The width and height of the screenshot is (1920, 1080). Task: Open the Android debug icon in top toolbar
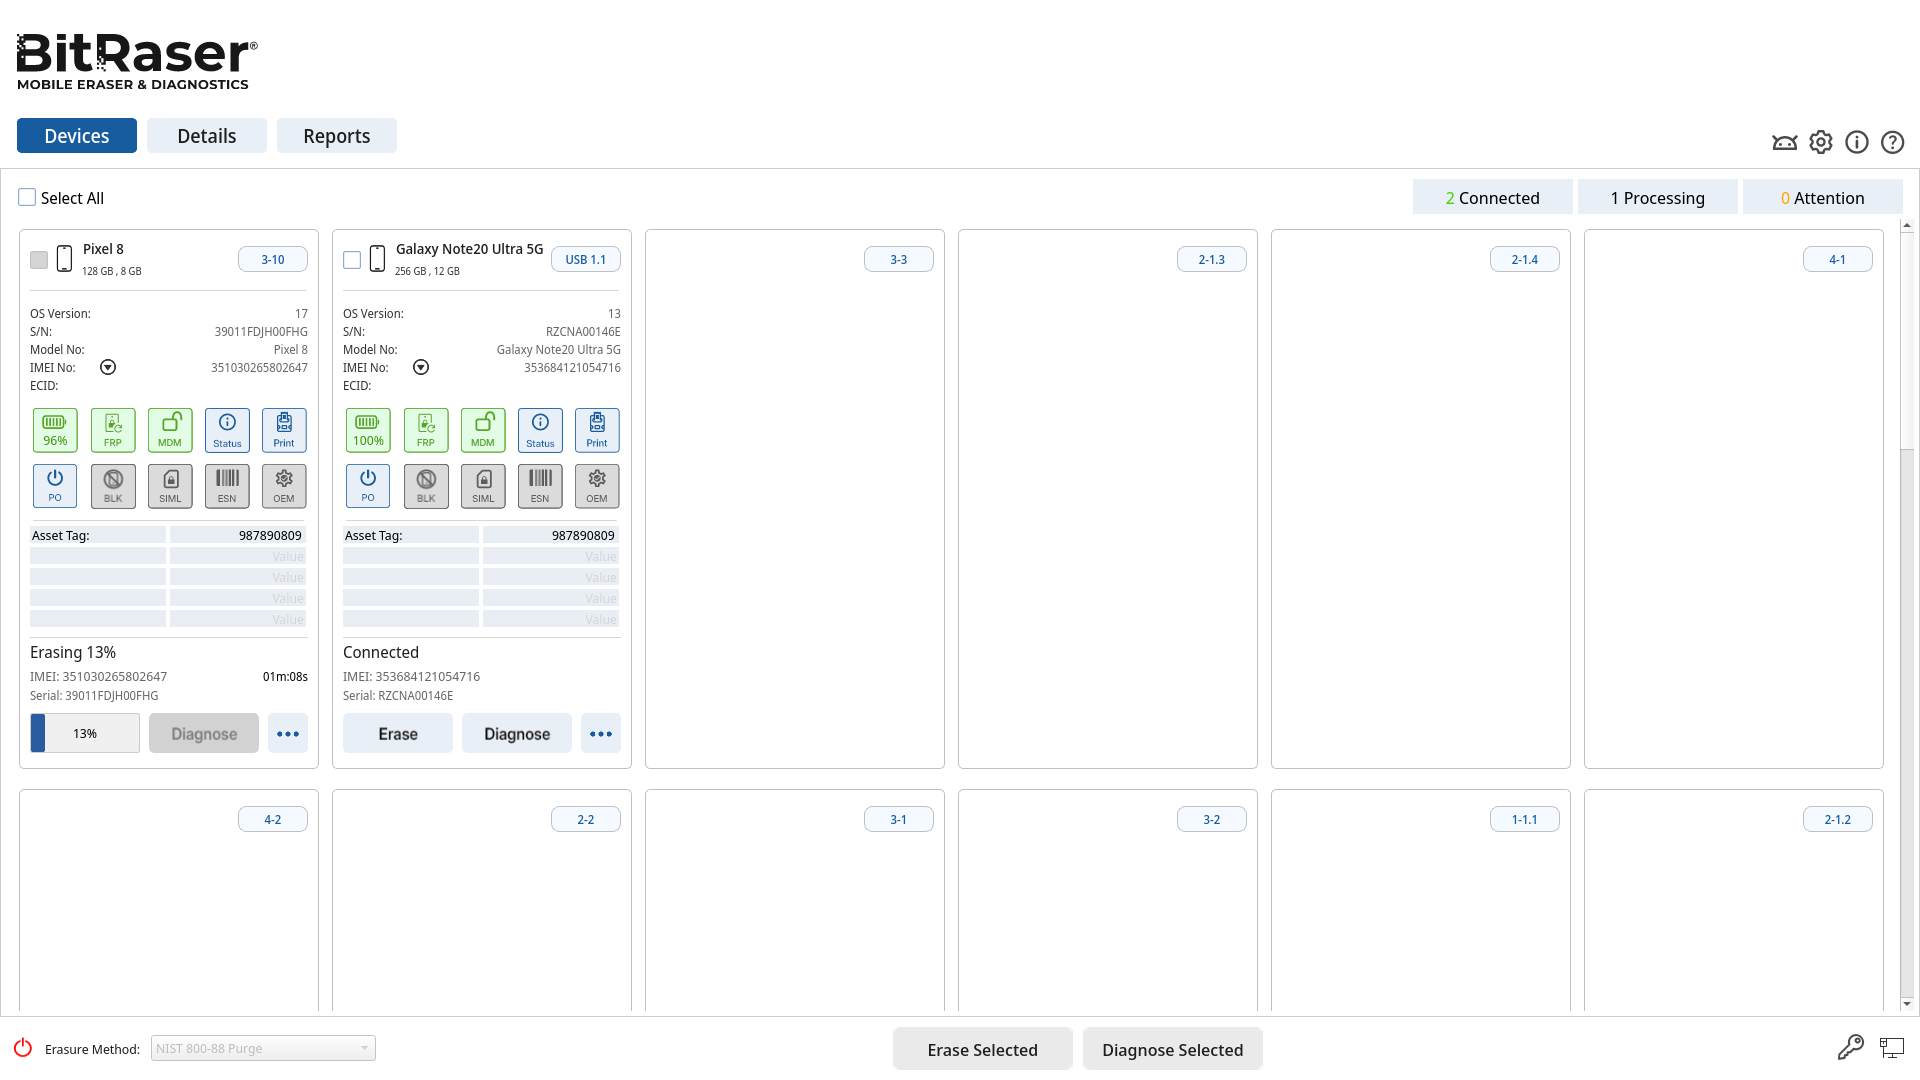[x=1785, y=142]
